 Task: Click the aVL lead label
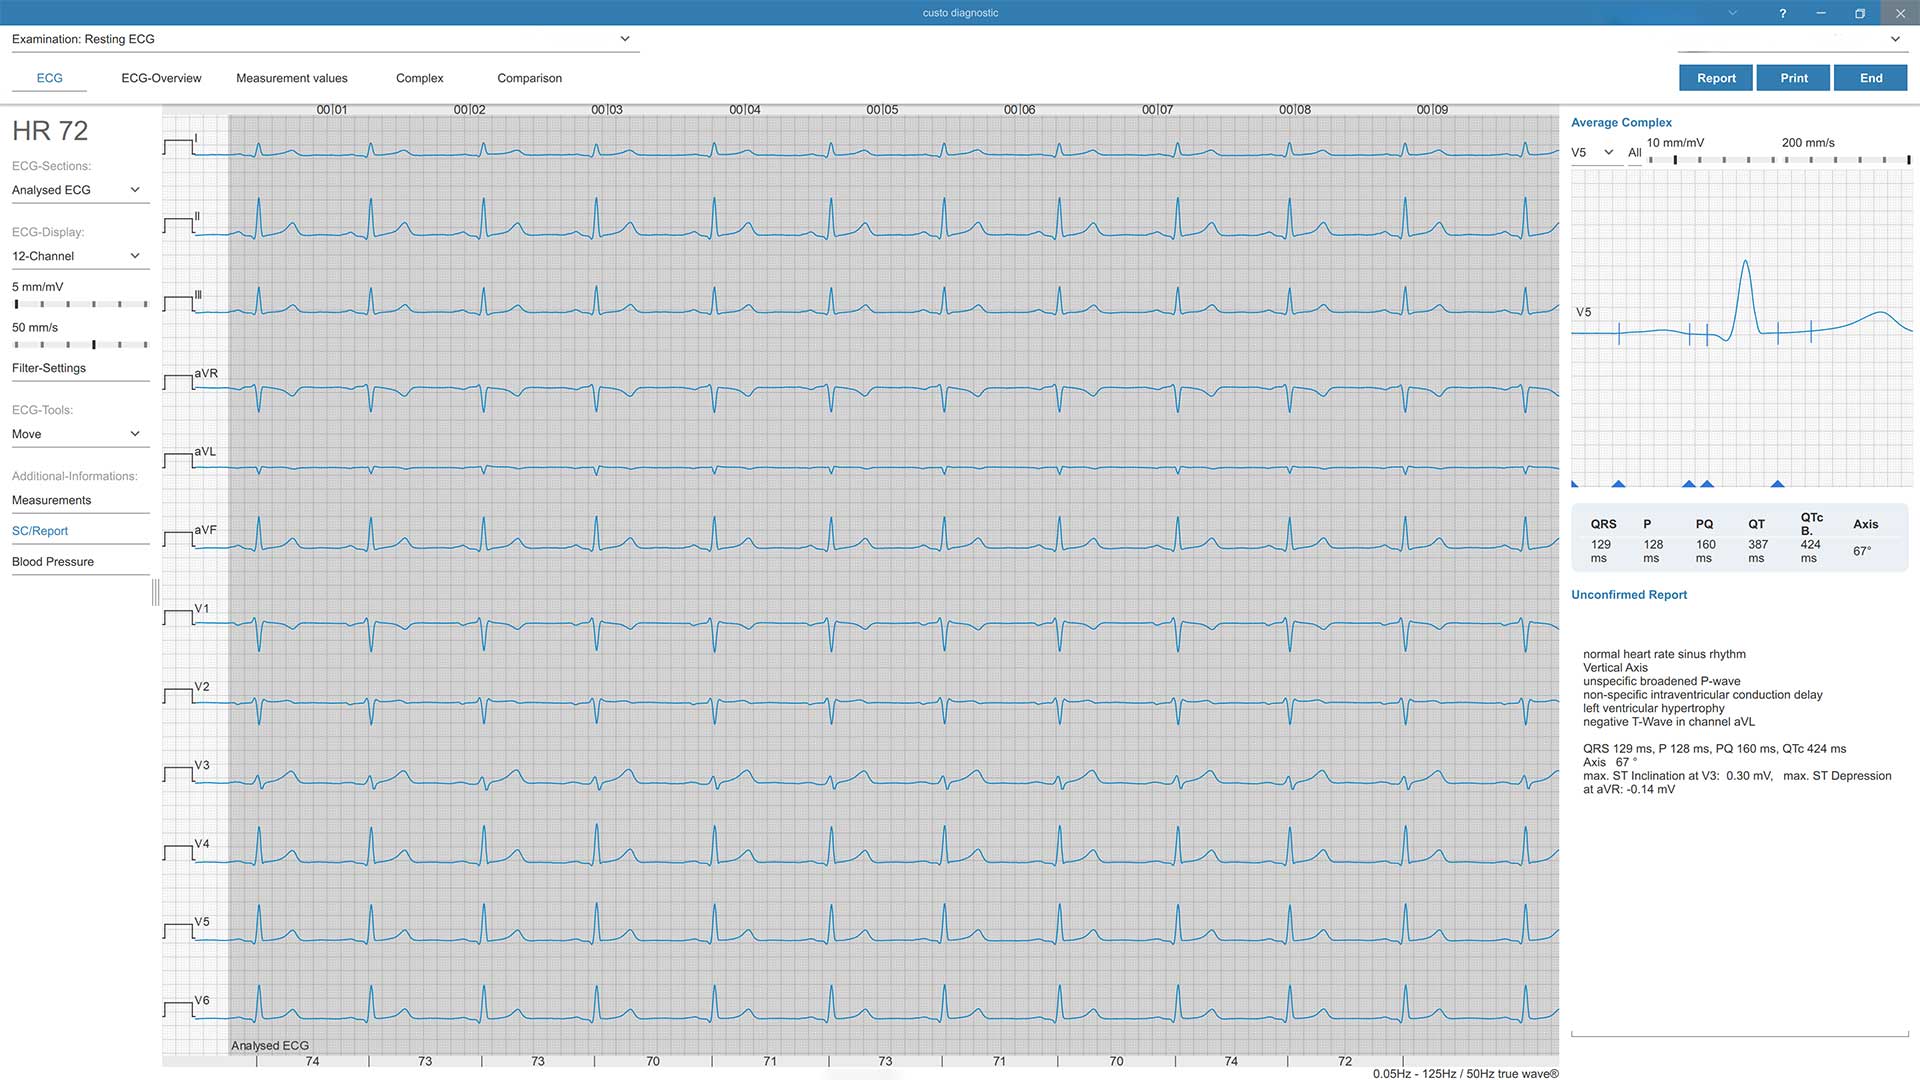point(205,452)
